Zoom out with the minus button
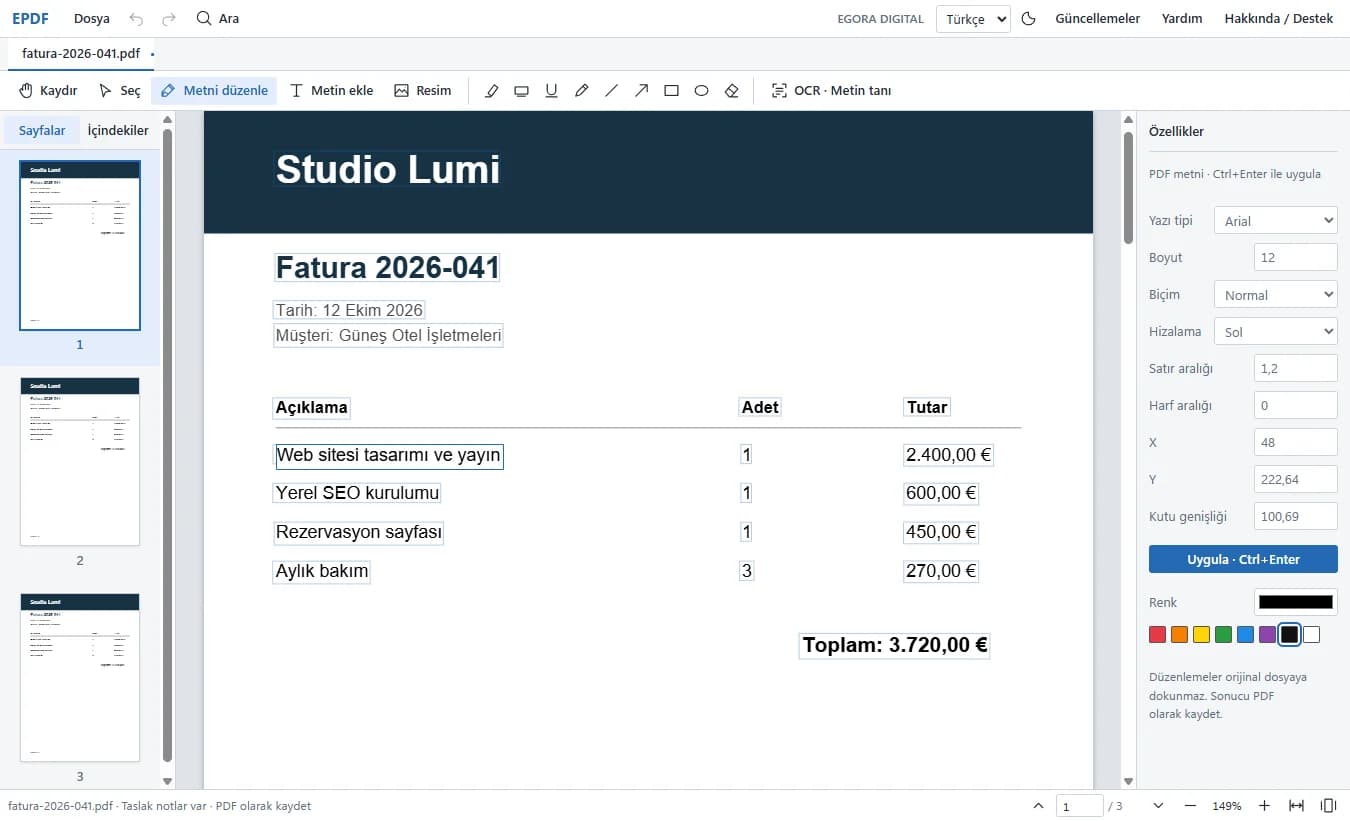This screenshot has height=821, width=1350. (1190, 805)
